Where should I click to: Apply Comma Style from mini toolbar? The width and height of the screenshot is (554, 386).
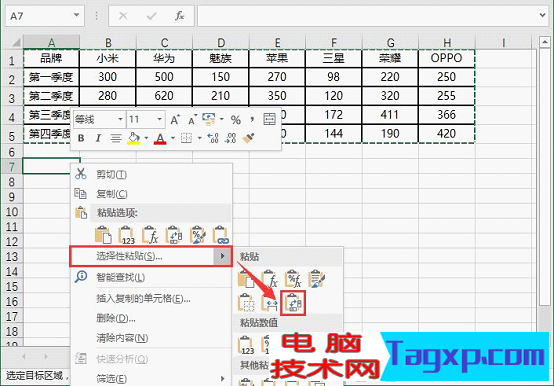click(x=252, y=120)
